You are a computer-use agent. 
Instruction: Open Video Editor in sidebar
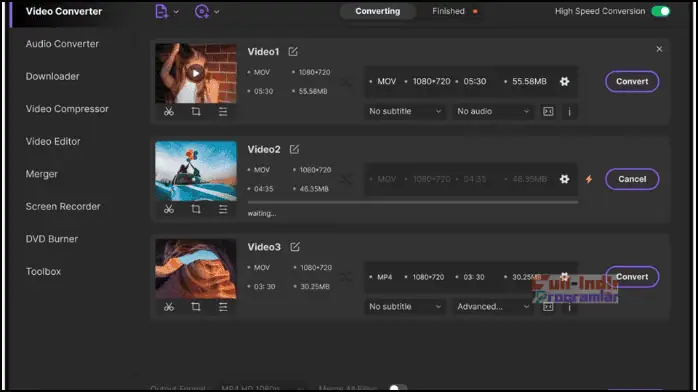(x=53, y=141)
